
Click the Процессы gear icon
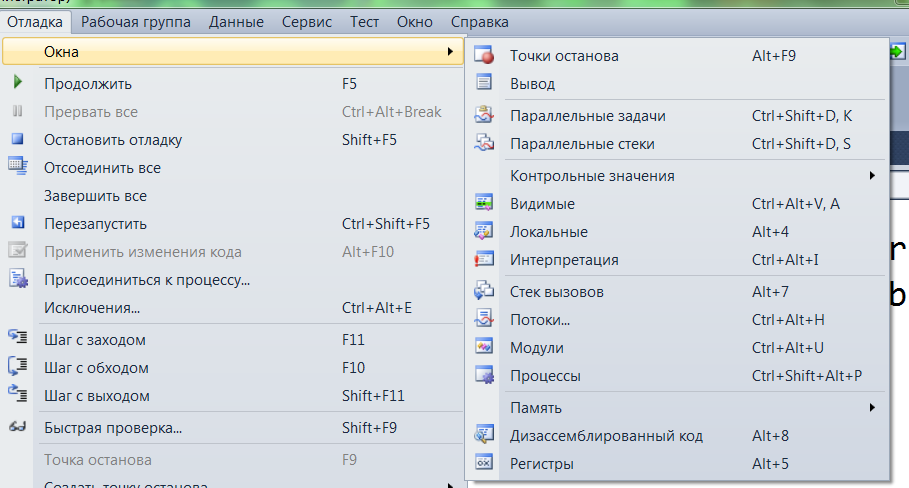tap(485, 374)
